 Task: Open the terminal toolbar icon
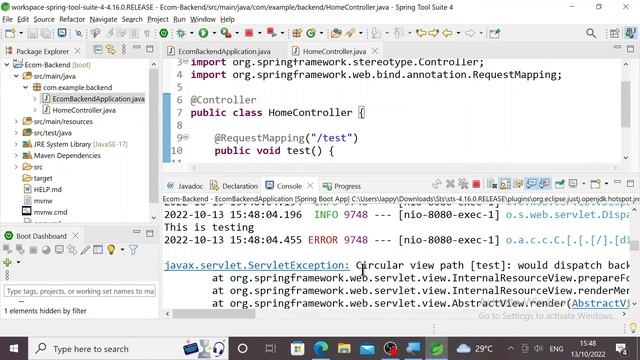coord(62,33)
